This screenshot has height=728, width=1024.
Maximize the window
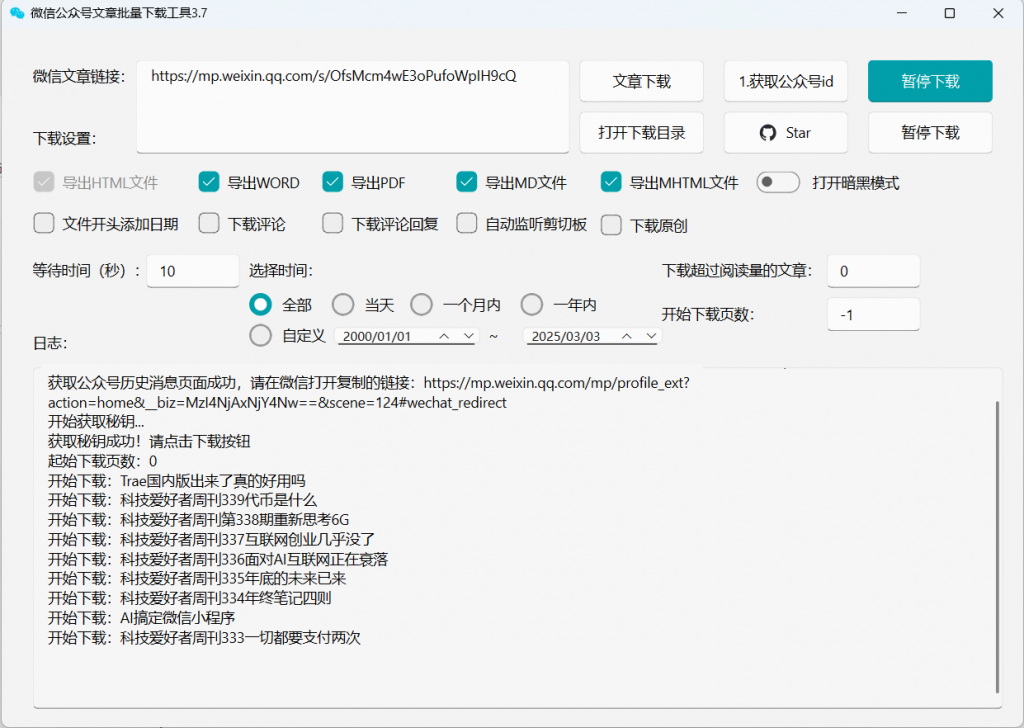[x=950, y=13]
